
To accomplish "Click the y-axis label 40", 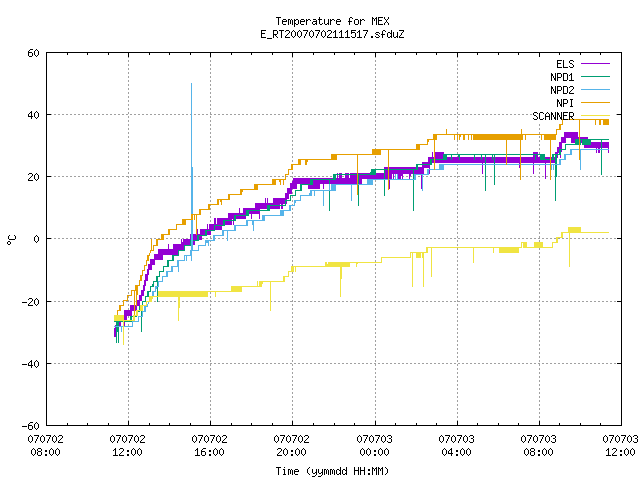I will coord(33,115).
